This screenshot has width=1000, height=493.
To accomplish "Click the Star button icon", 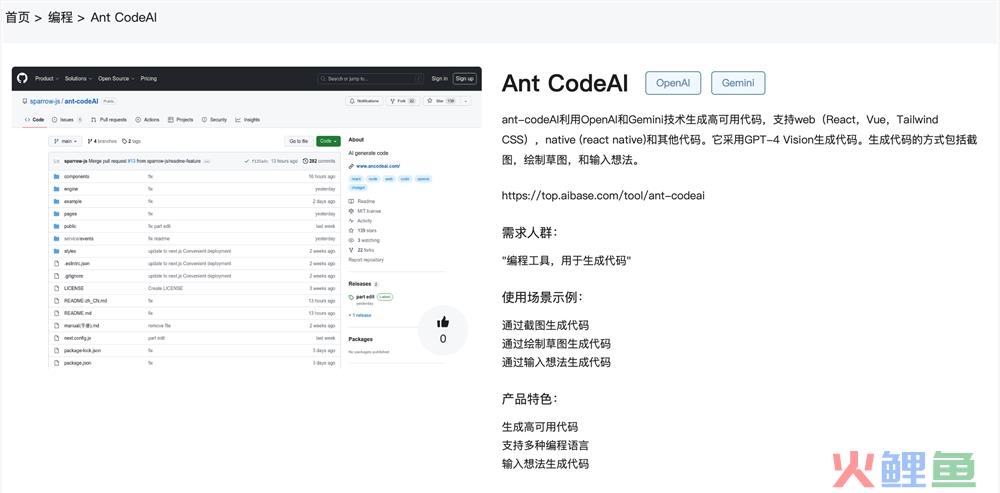I will (x=429, y=101).
